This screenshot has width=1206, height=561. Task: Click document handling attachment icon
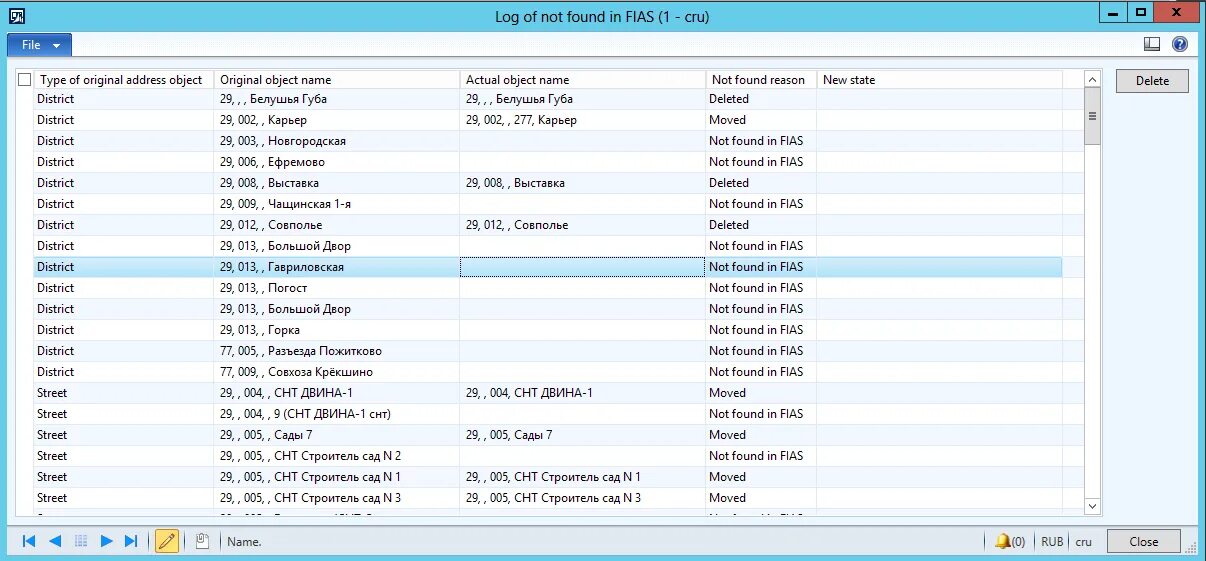pos(202,541)
